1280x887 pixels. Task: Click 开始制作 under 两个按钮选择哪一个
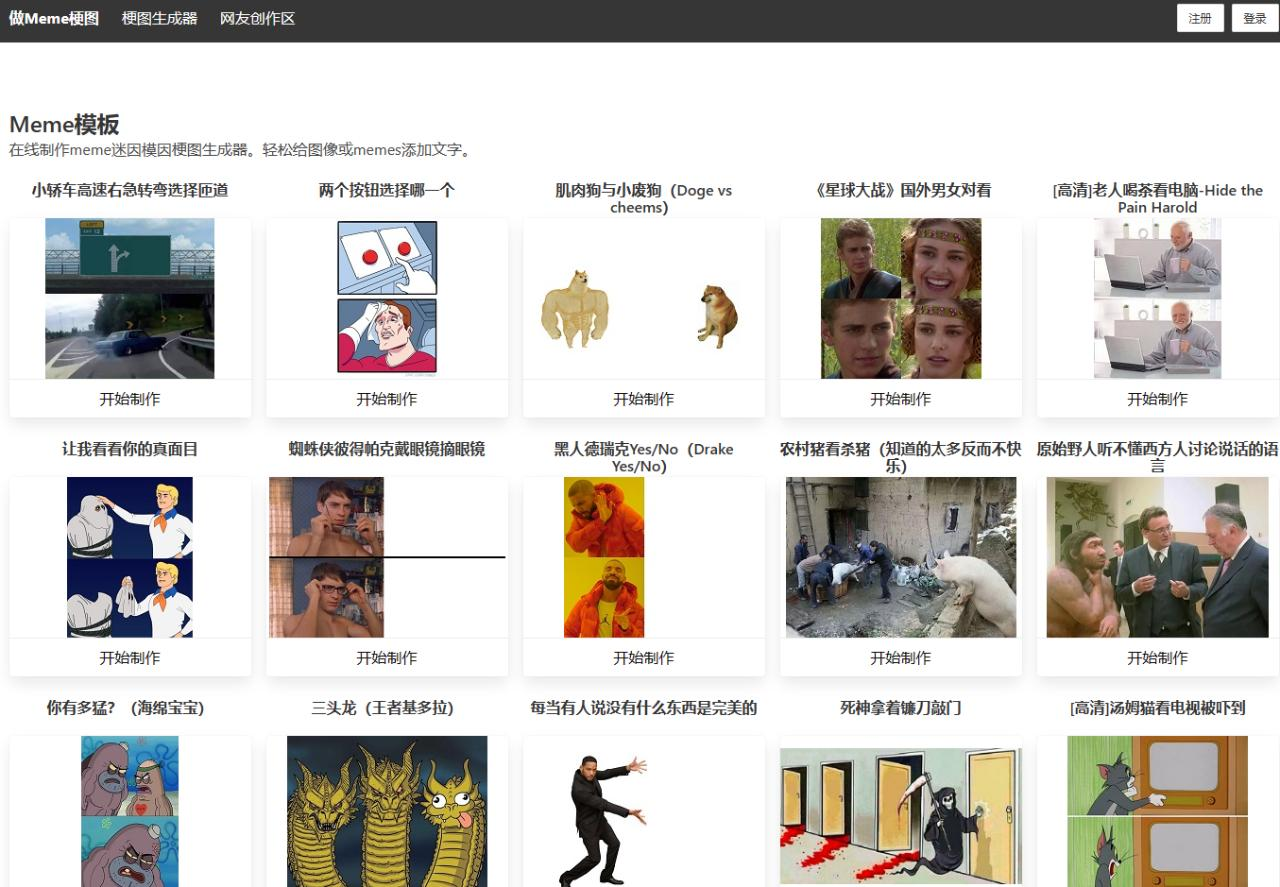pos(387,399)
